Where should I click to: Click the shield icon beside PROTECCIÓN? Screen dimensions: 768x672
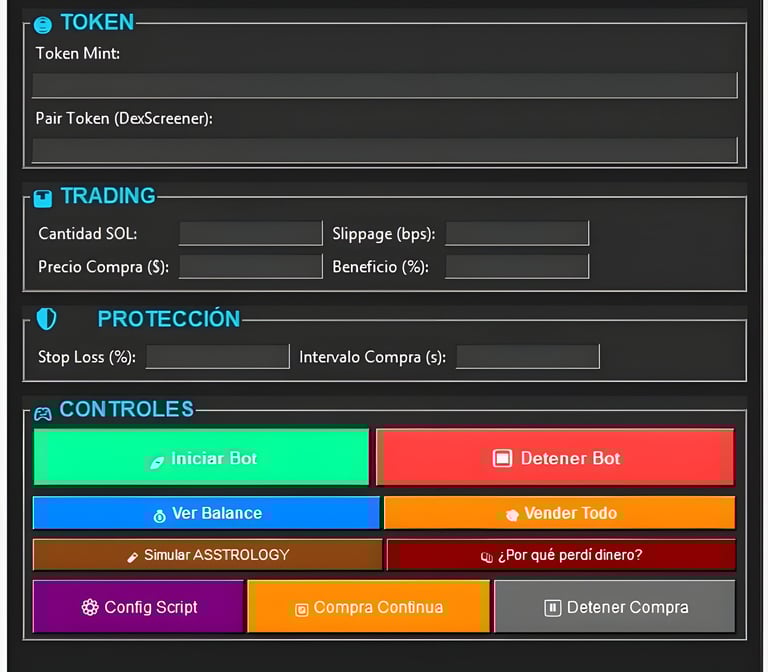tap(47, 319)
